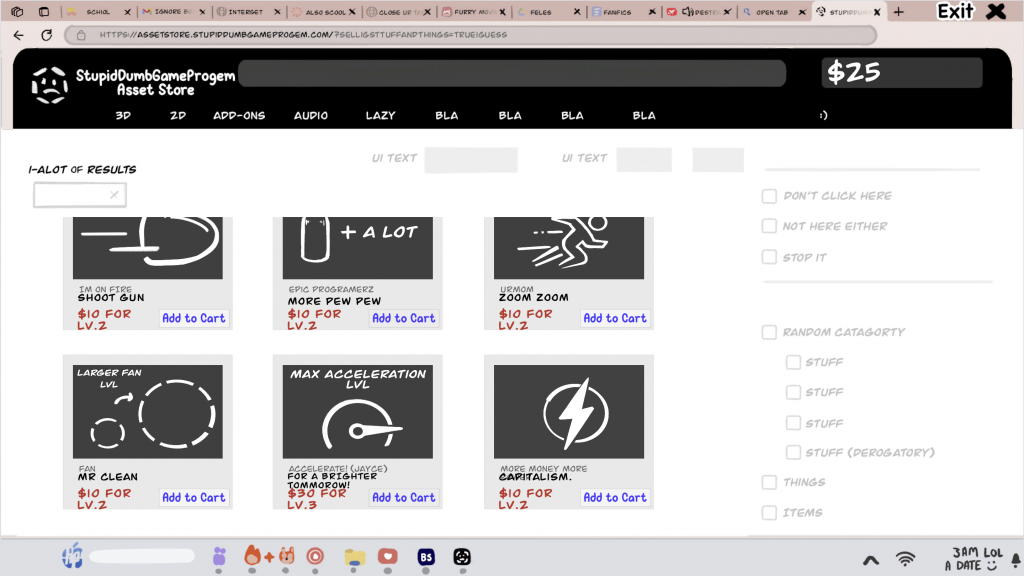
Task: Reload the page with the refresh icon
Action: (46, 35)
